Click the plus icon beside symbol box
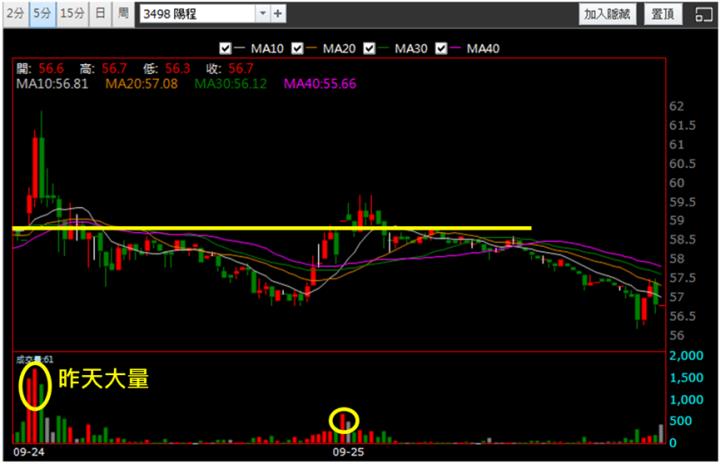This screenshot has width=720, height=464. tap(278, 14)
